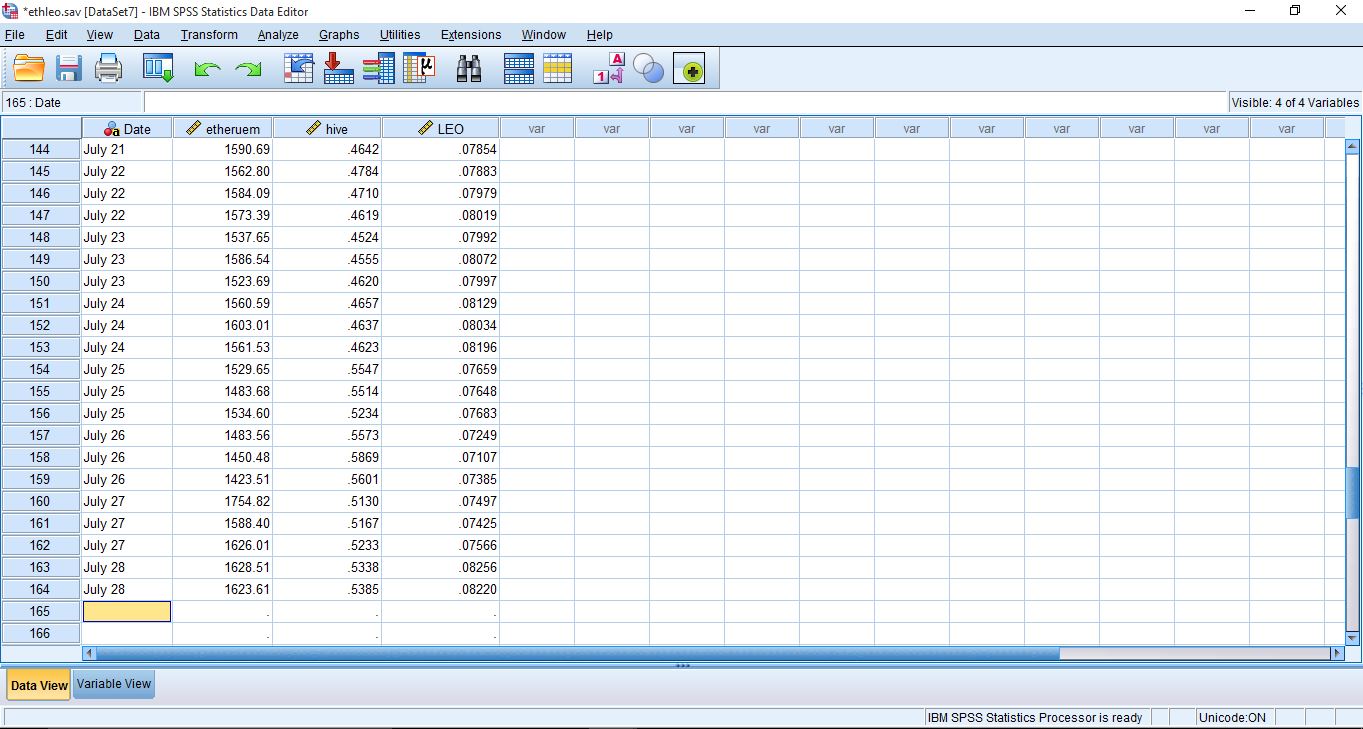Select the Data View tab
This screenshot has width=1363, height=729.
coord(39,685)
